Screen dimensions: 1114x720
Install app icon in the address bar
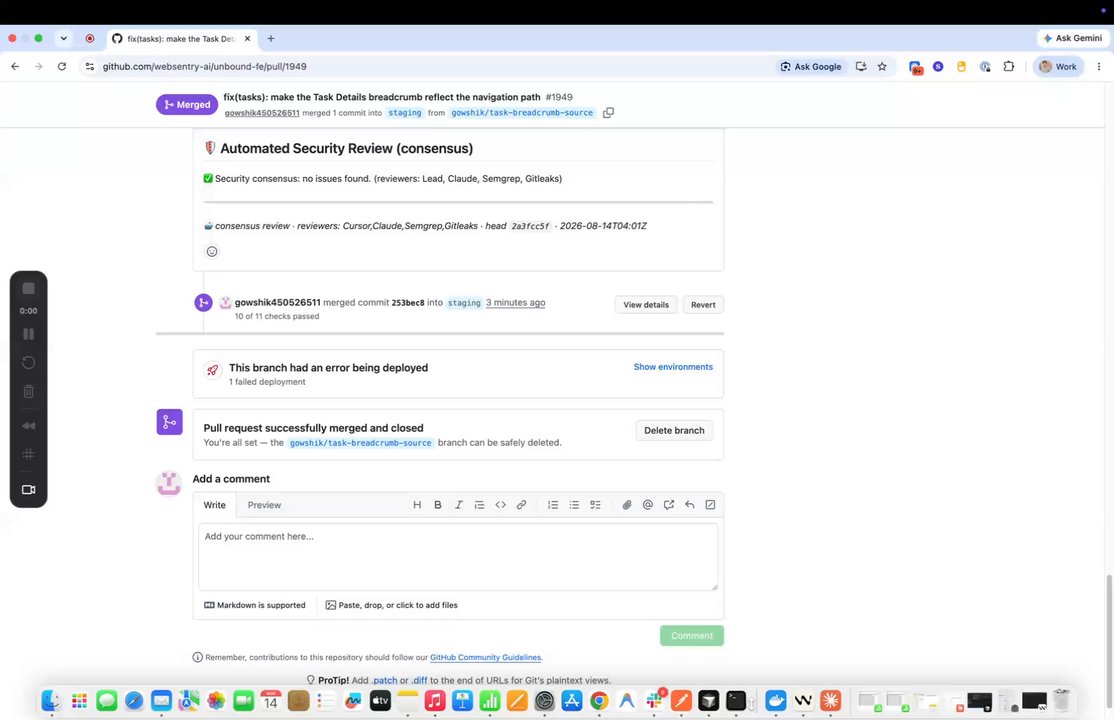[x=861, y=67]
